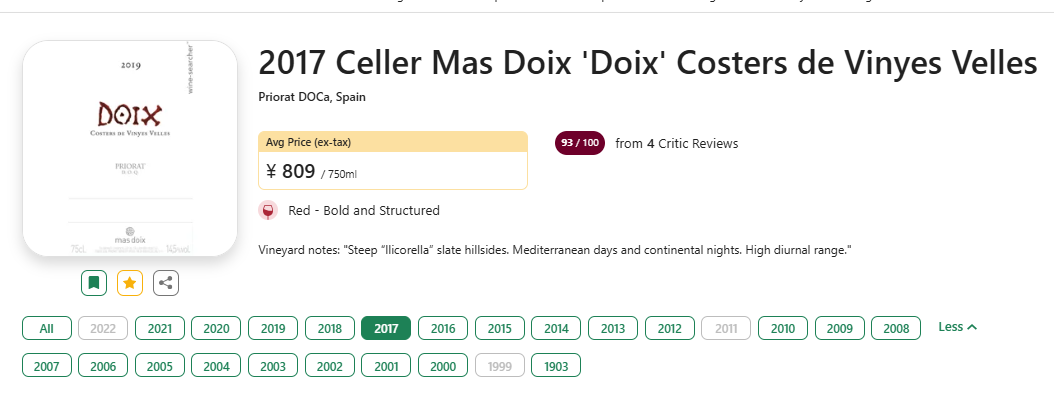Screen dimensions: 1054x398
Task: Choose the 1903 vintage
Action: (x=556, y=366)
